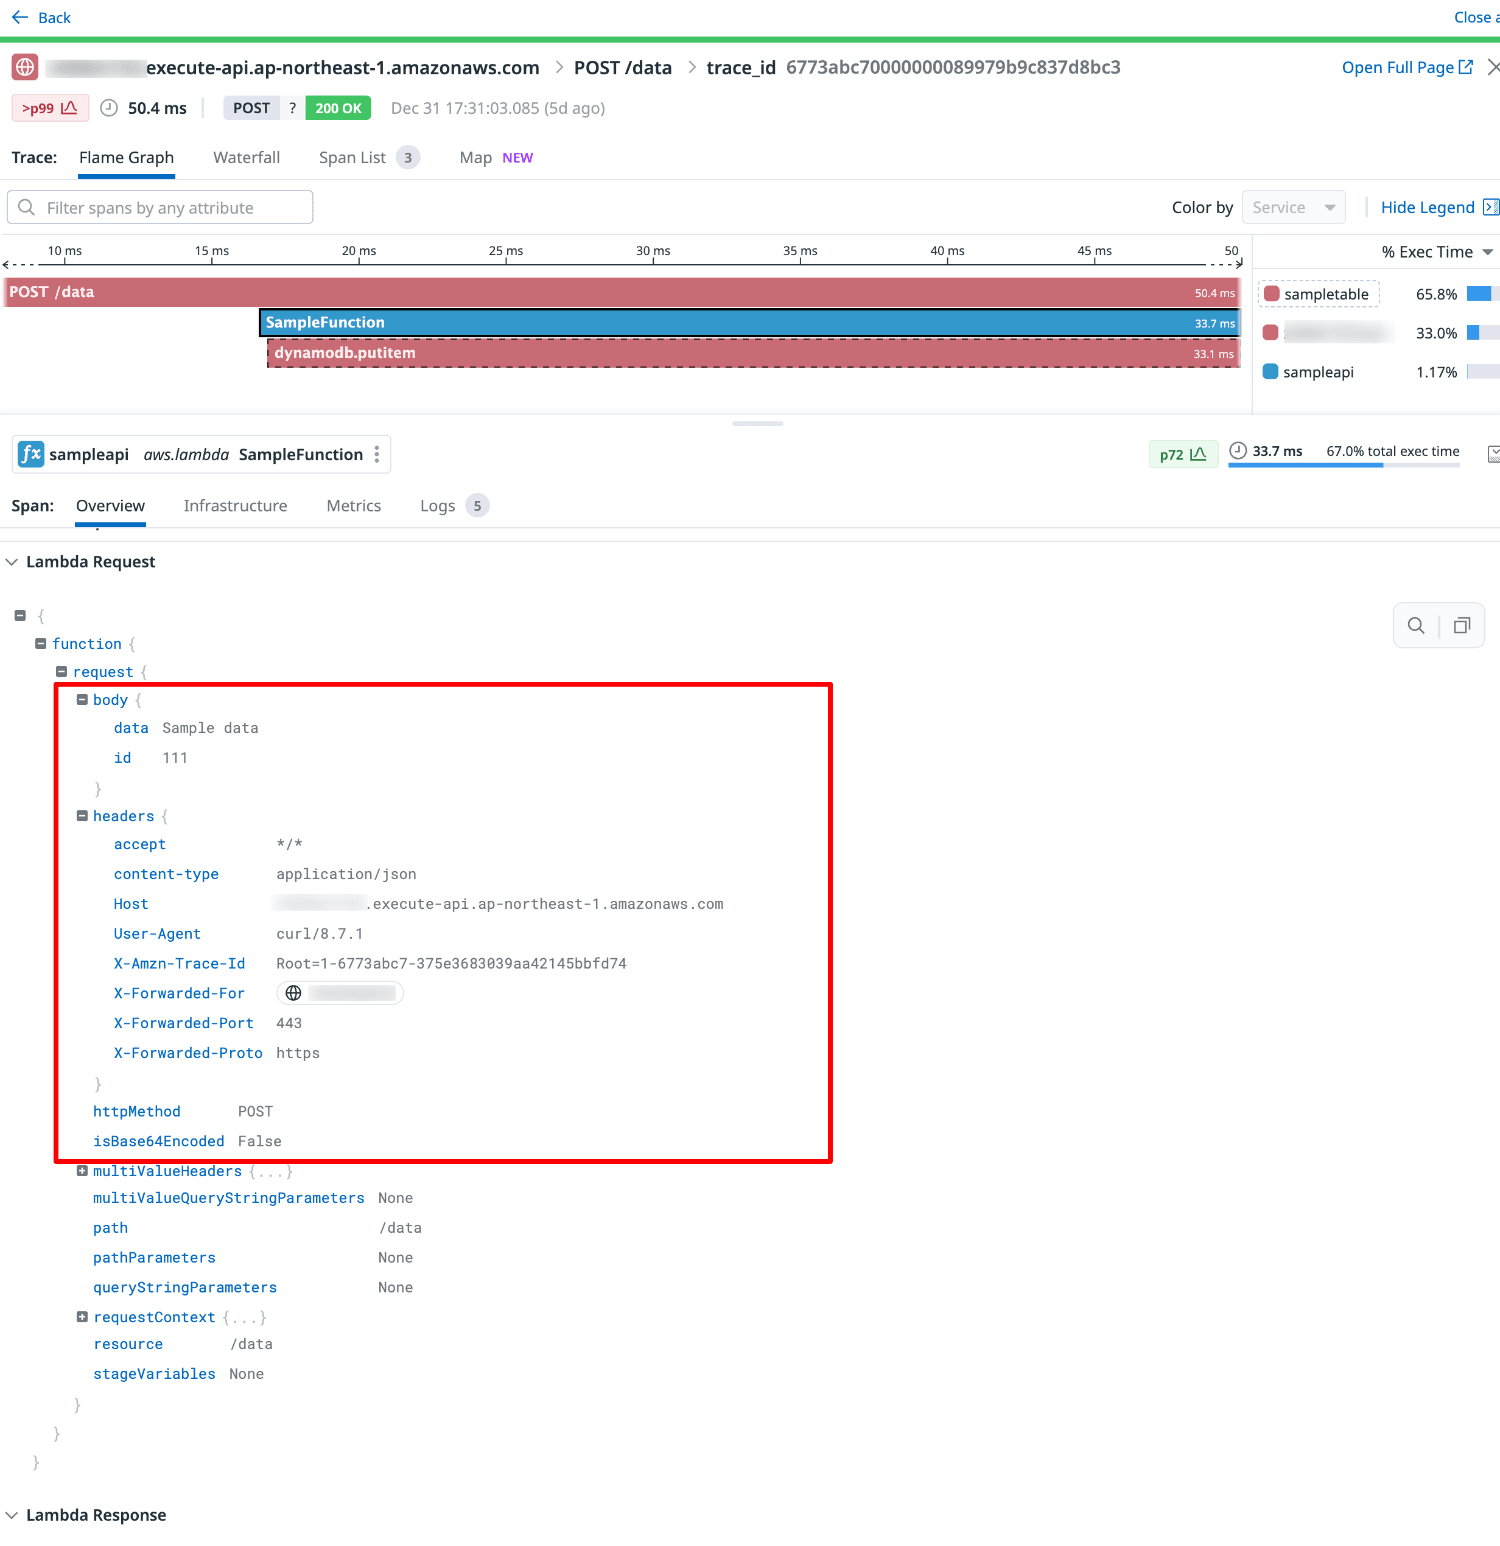The image size is (1500, 1546).
Task: Click the search icon in filter spans box
Action: pos(27,207)
